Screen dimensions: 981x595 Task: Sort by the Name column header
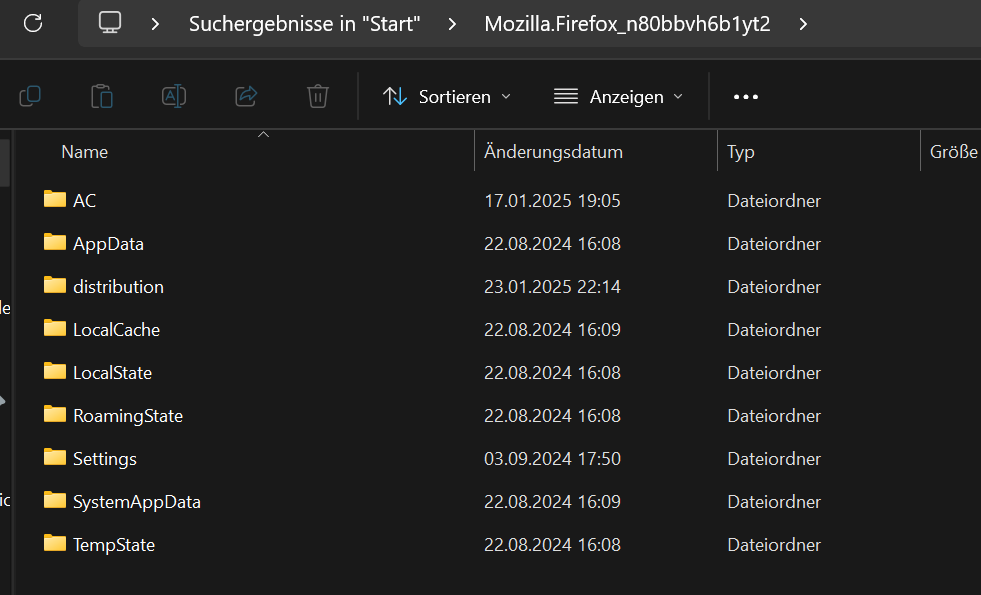85,152
